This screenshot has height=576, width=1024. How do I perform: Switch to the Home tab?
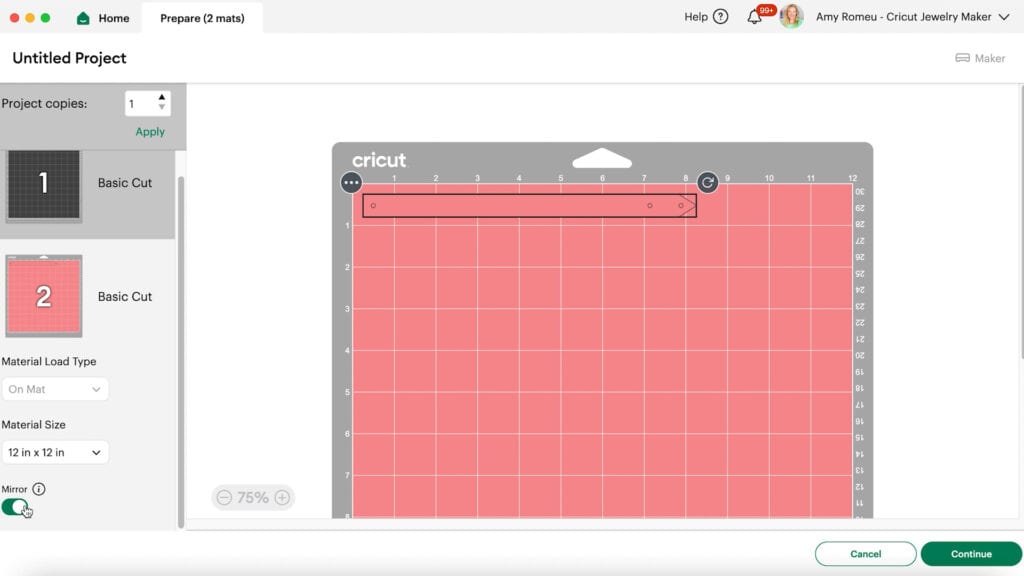(x=103, y=18)
